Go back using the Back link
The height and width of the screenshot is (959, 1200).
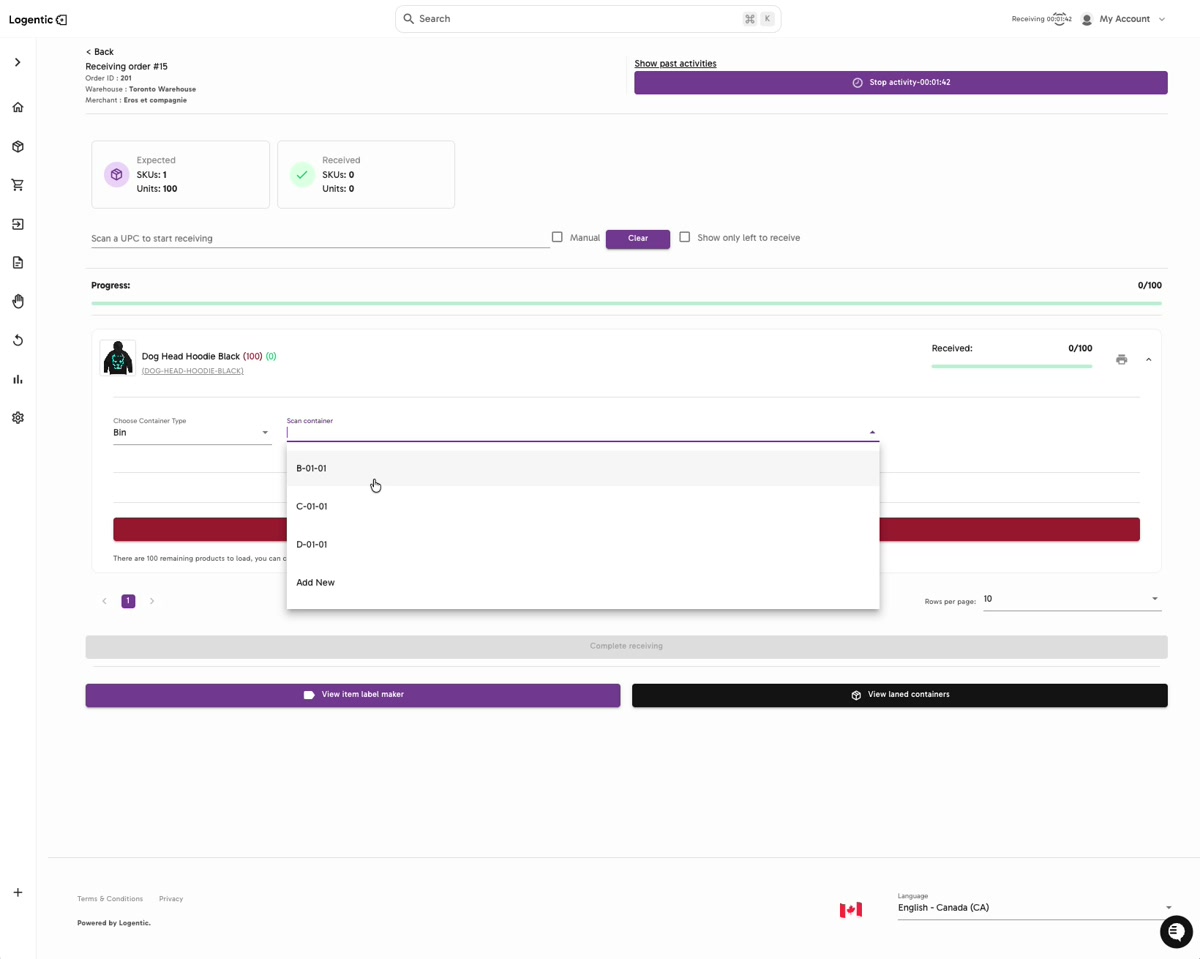click(99, 52)
